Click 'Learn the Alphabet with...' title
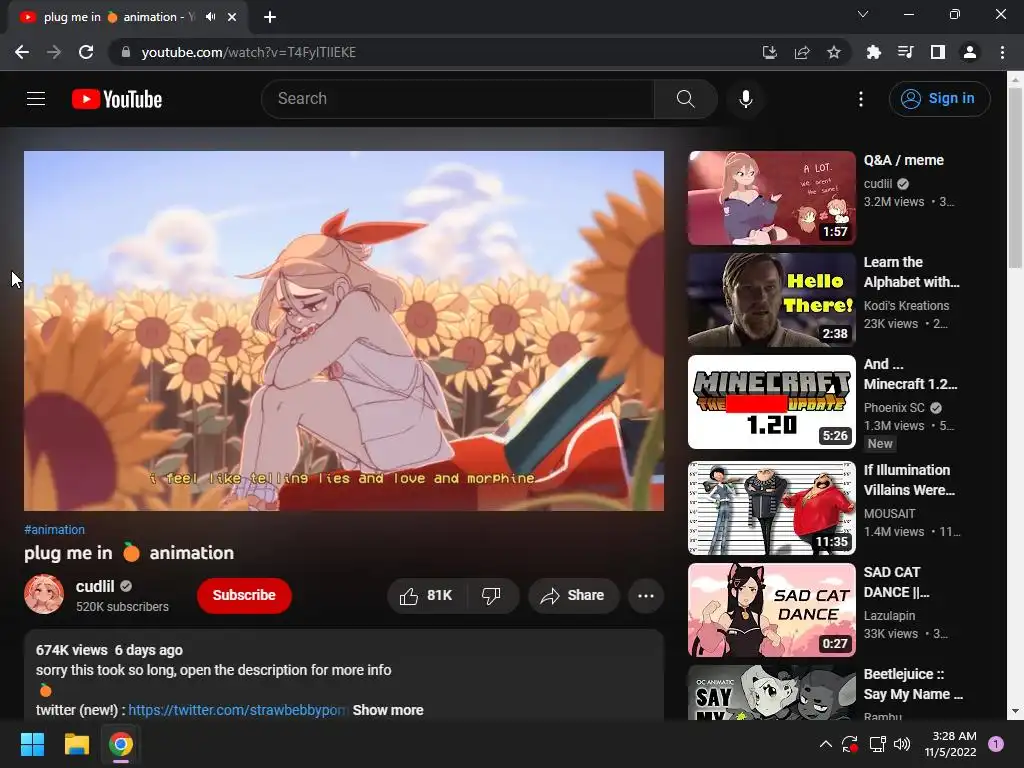 pos(911,272)
